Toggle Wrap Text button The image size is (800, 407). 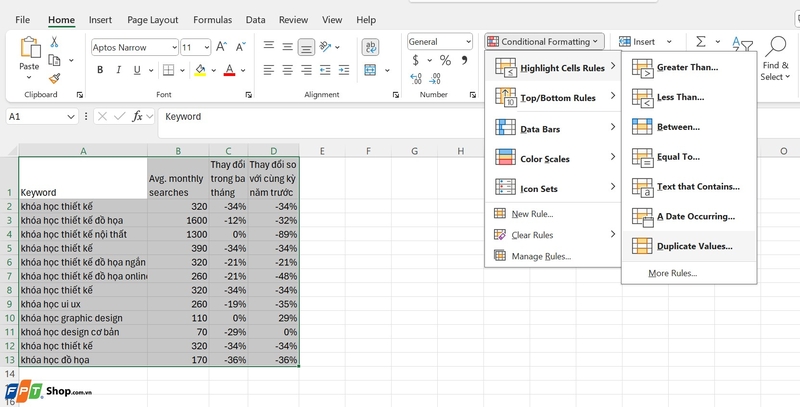(370, 47)
